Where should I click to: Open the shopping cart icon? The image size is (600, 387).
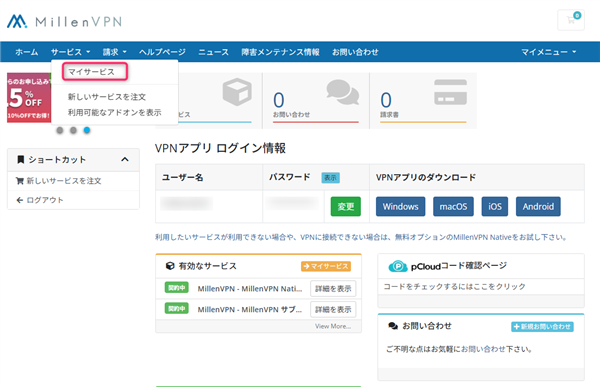[x=571, y=20]
